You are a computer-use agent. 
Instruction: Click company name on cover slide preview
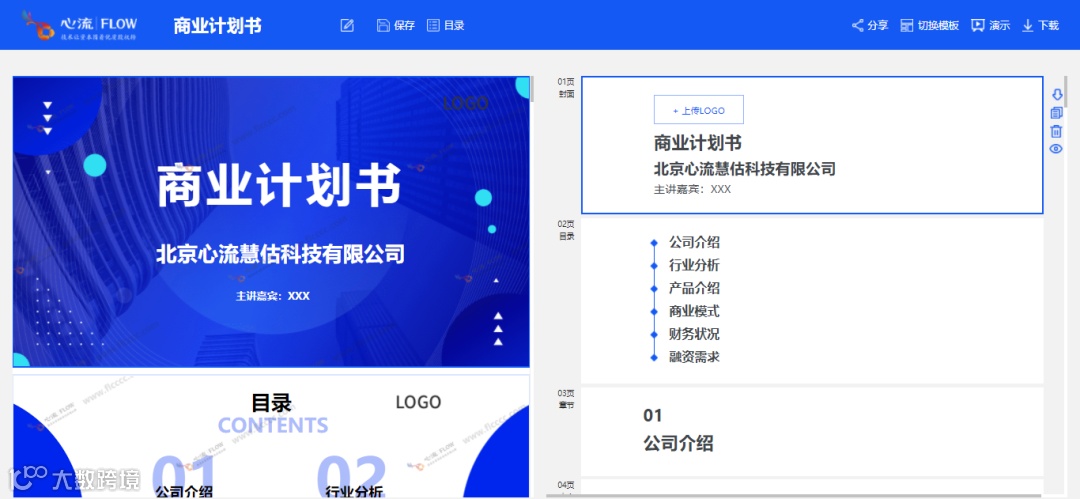click(280, 254)
